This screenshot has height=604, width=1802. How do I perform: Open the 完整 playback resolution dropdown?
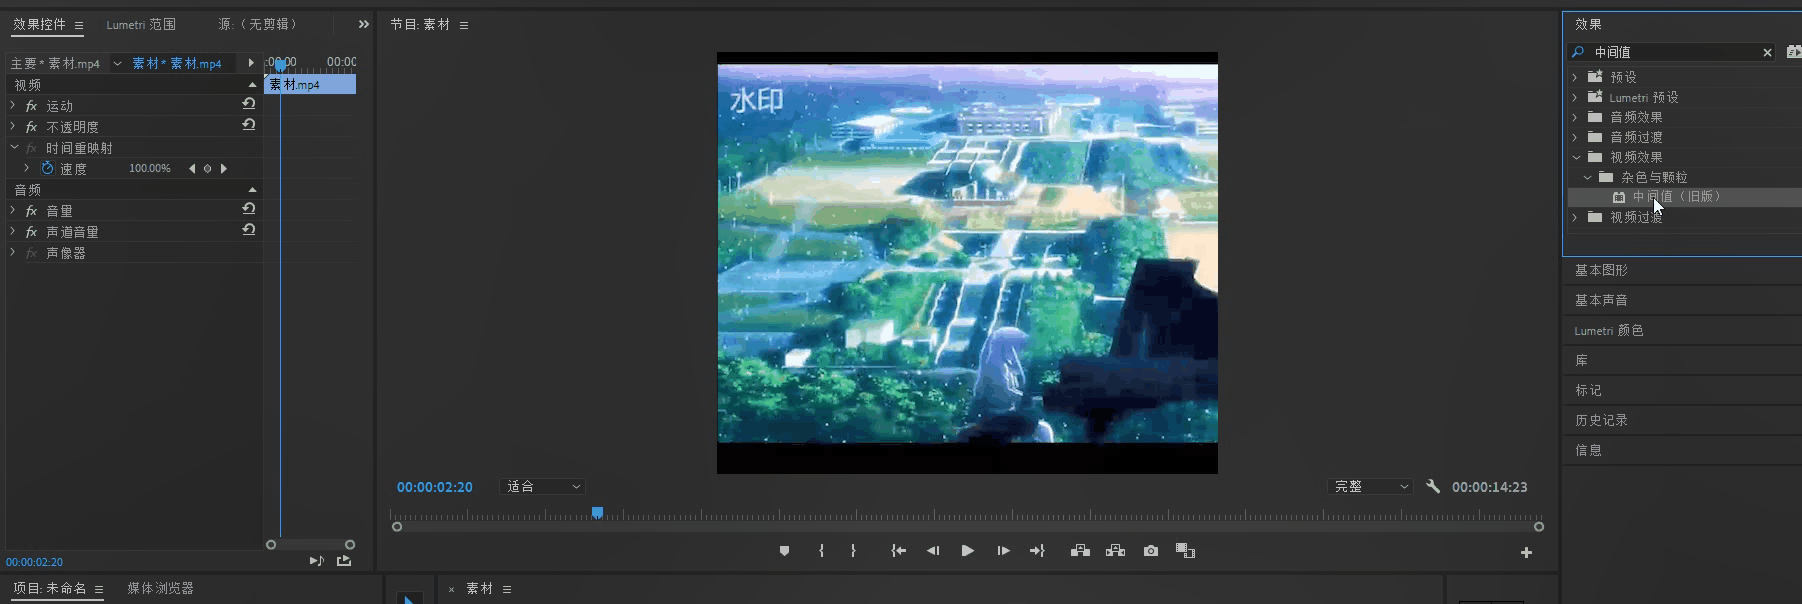pyautogui.click(x=1370, y=486)
